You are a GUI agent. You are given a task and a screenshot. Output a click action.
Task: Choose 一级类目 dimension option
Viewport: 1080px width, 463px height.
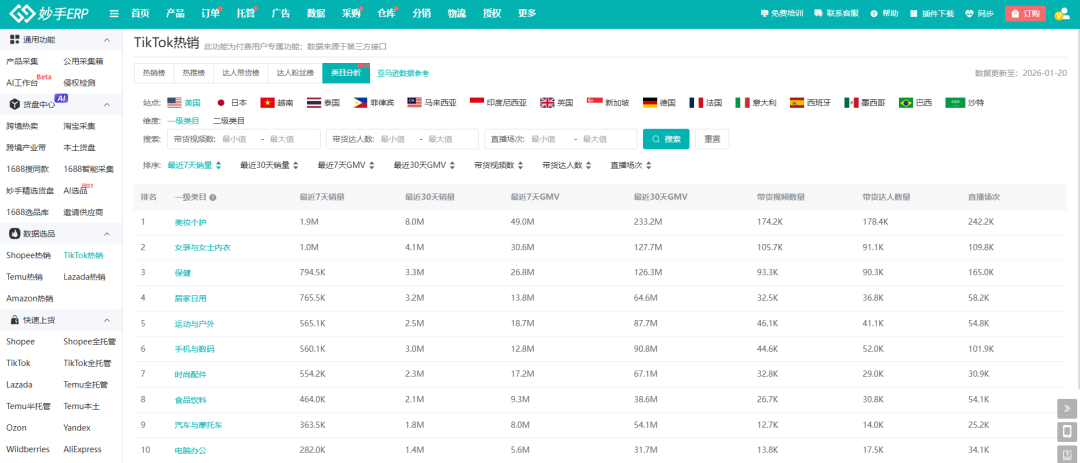[183, 121]
